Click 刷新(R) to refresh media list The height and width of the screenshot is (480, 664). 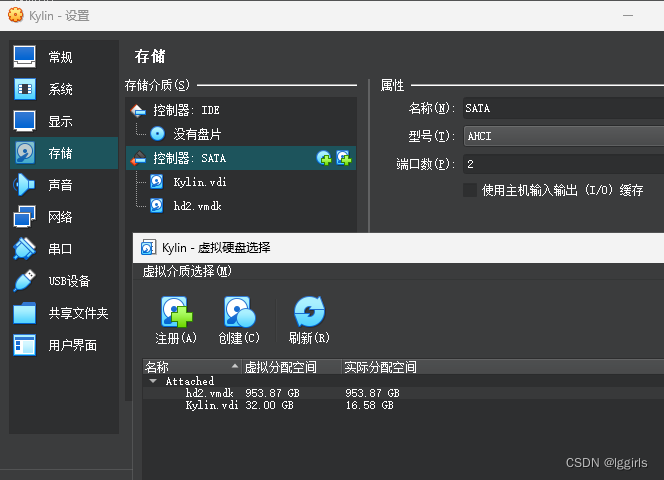click(309, 320)
